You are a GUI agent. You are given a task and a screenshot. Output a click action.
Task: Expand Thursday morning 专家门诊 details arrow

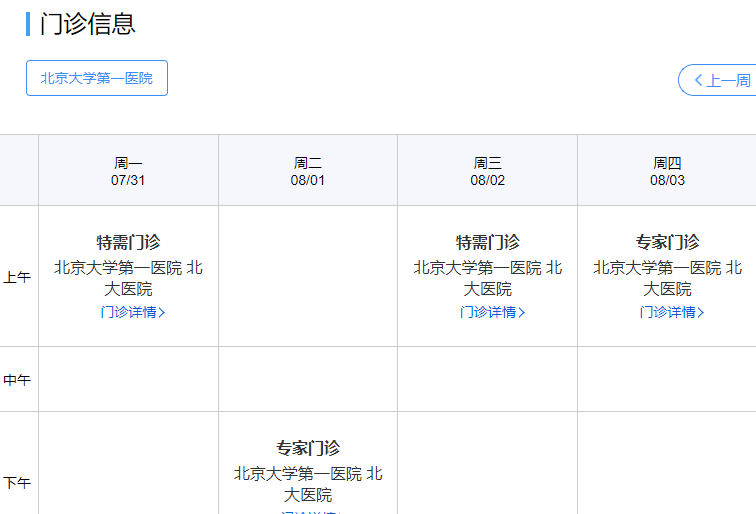coord(701,312)
